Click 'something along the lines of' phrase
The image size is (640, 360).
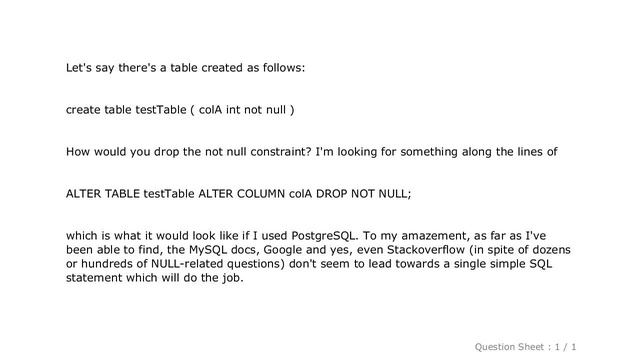(479, 152)
